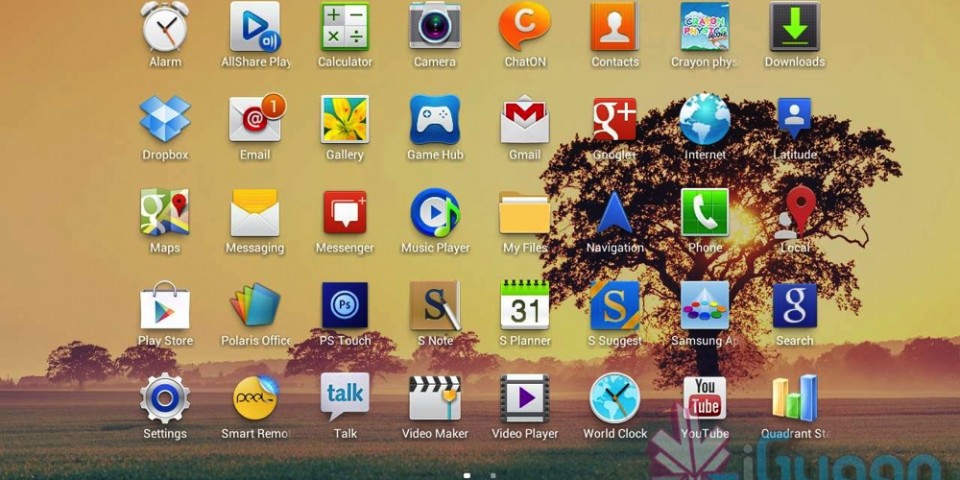
Task: Open Email with one unread notification
Action: [255, 120]
